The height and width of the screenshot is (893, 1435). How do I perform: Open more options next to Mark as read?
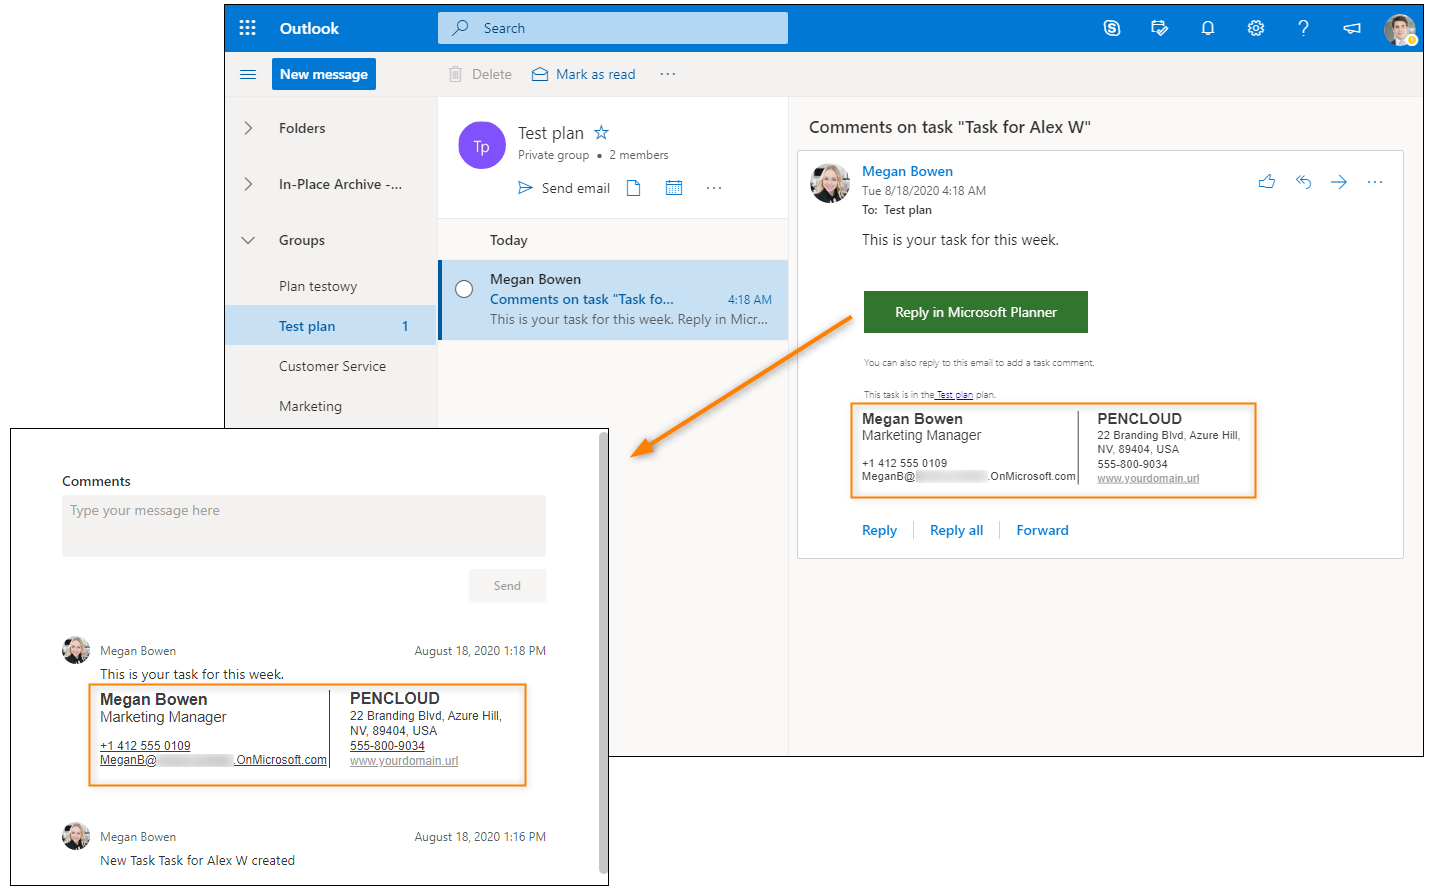coord(667,73)
